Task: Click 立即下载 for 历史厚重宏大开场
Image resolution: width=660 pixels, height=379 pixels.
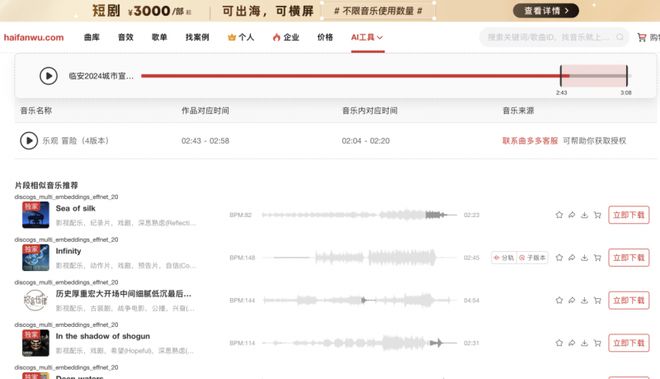Action: [628, 300]
